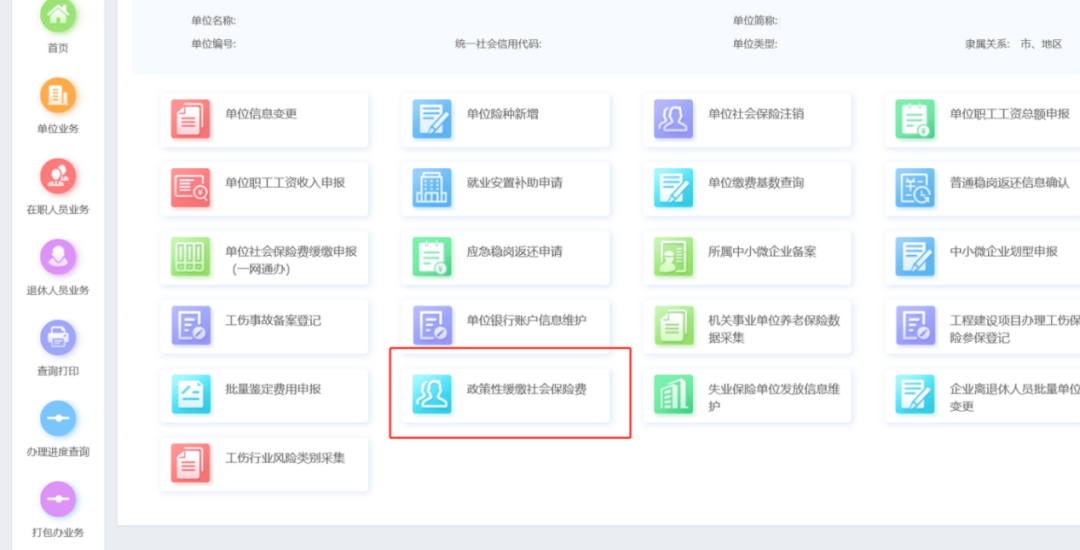
Task: Open 单位社会保险注销 text link
Action: 756,114
